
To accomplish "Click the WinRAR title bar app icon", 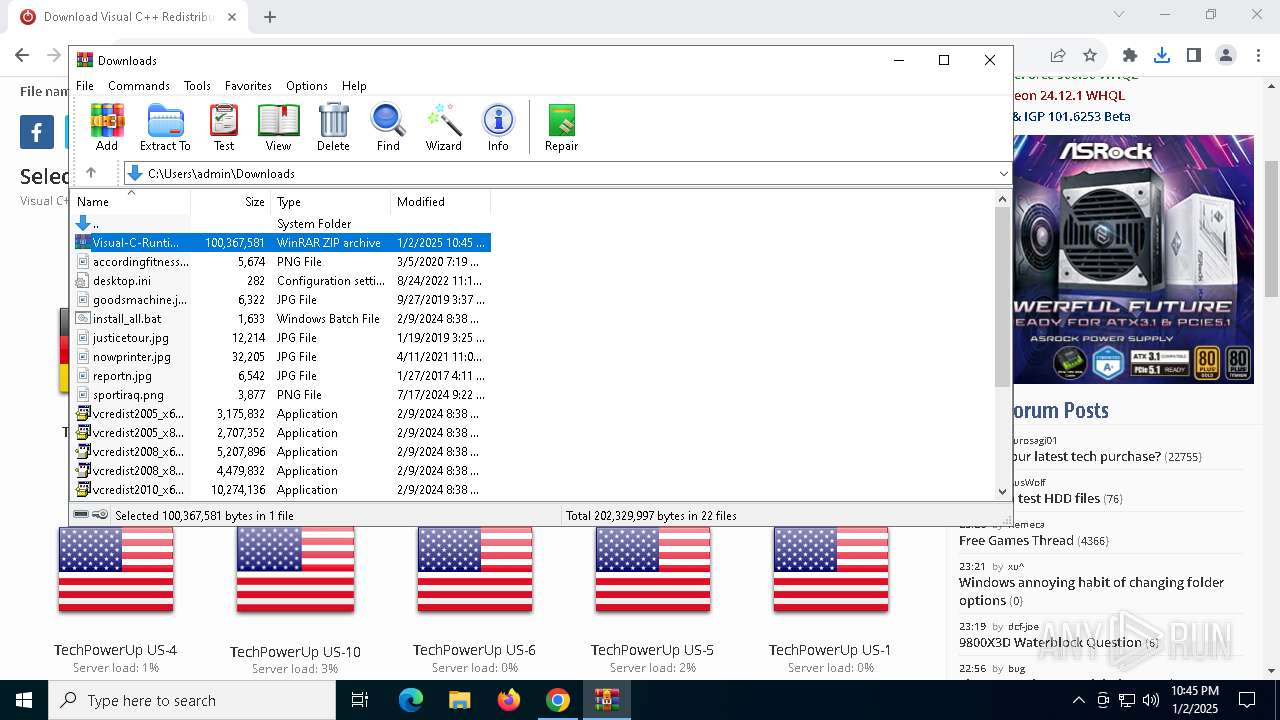I will 85,60.
